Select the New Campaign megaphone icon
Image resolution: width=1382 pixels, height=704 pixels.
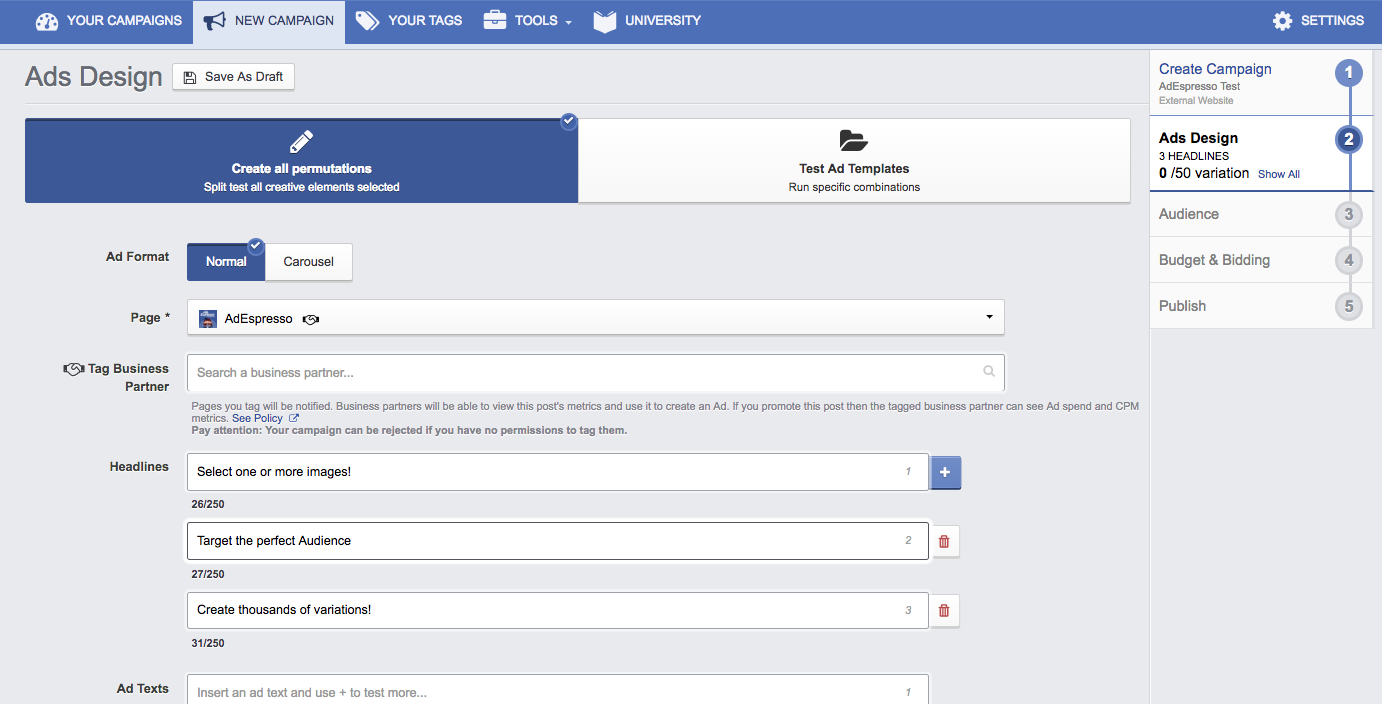point(214,19)
